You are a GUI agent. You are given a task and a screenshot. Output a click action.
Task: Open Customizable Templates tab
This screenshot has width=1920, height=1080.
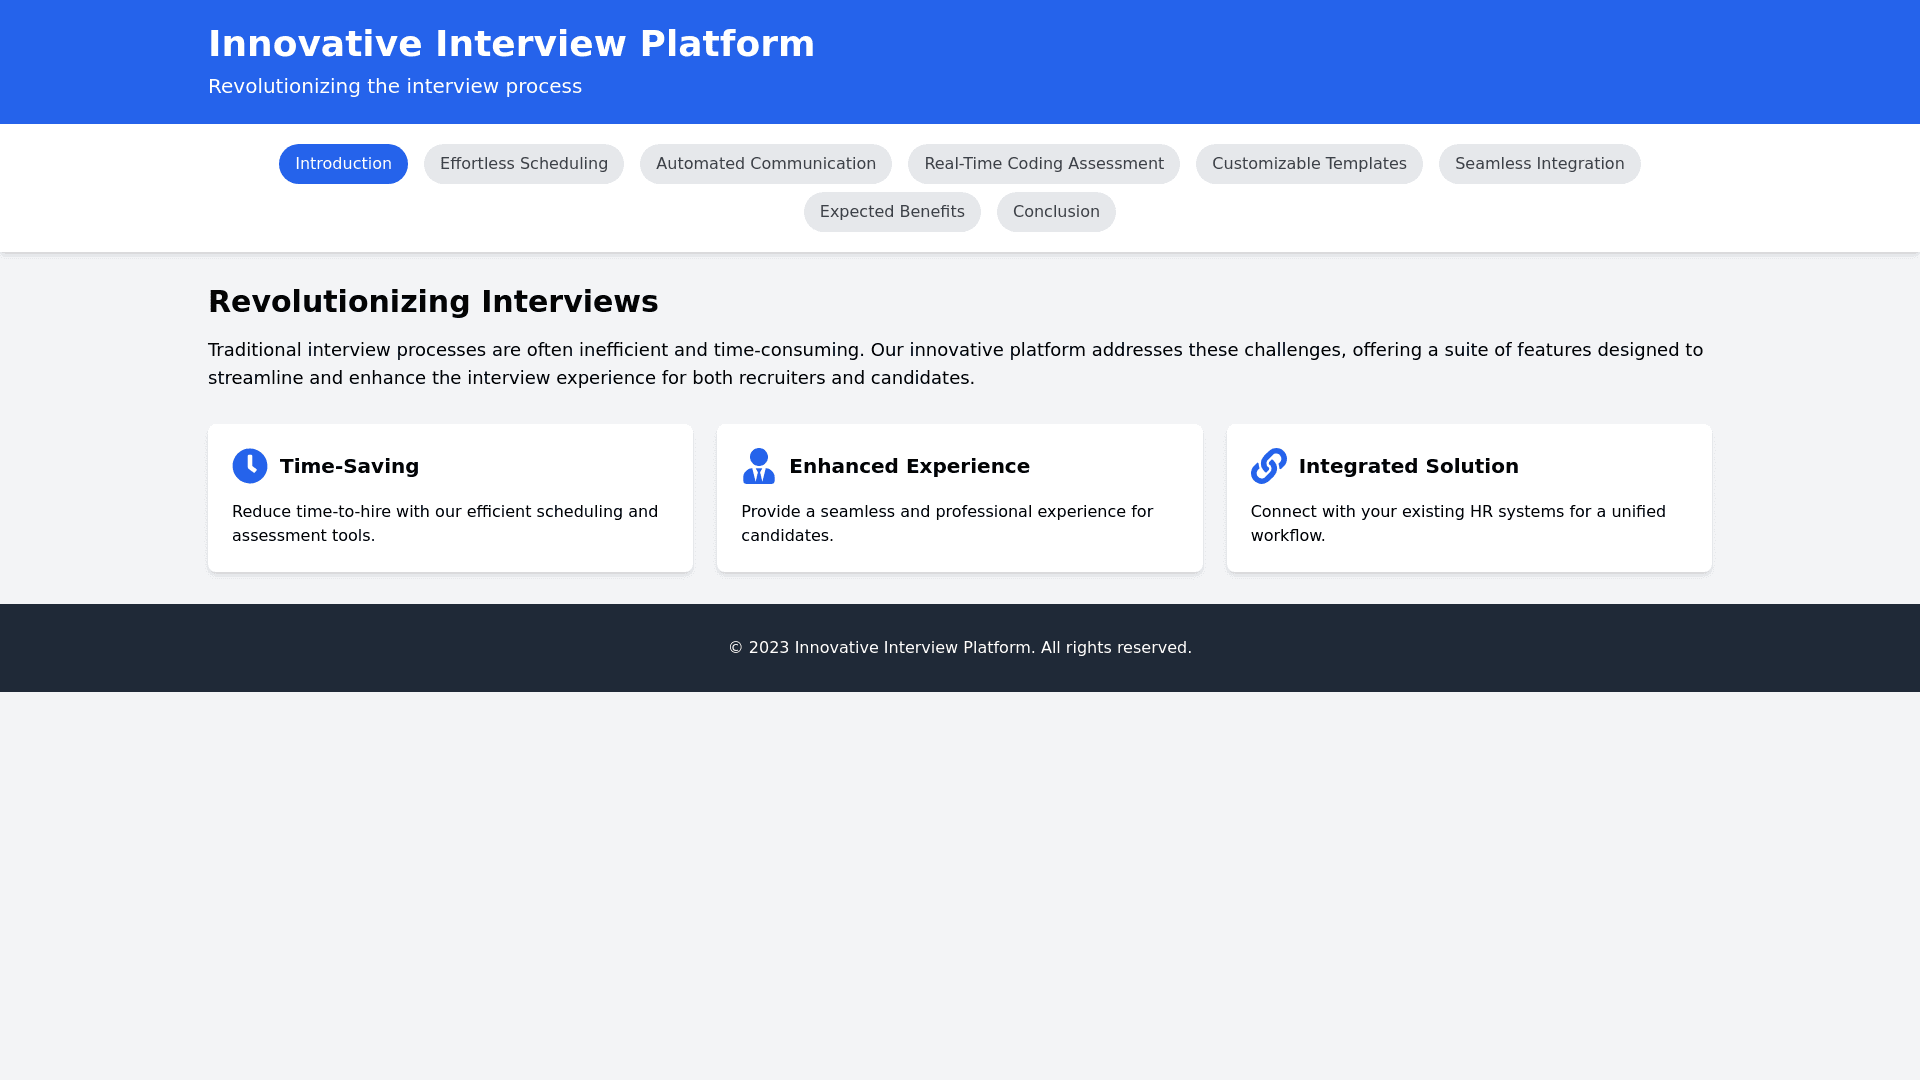[1309, 164]
